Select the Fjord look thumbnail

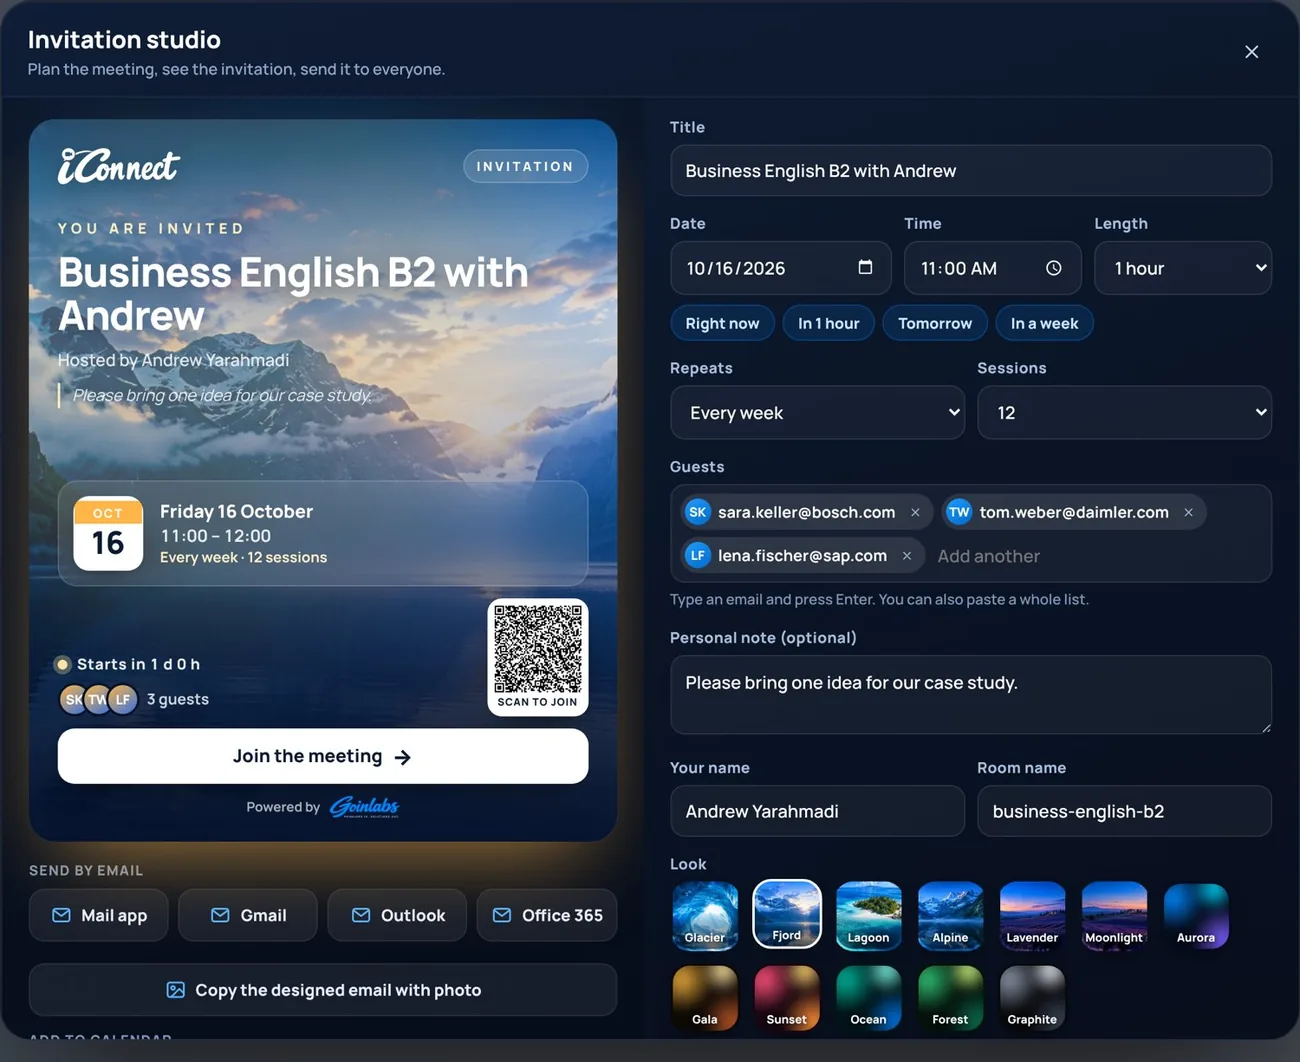click(x=787, y=914)
